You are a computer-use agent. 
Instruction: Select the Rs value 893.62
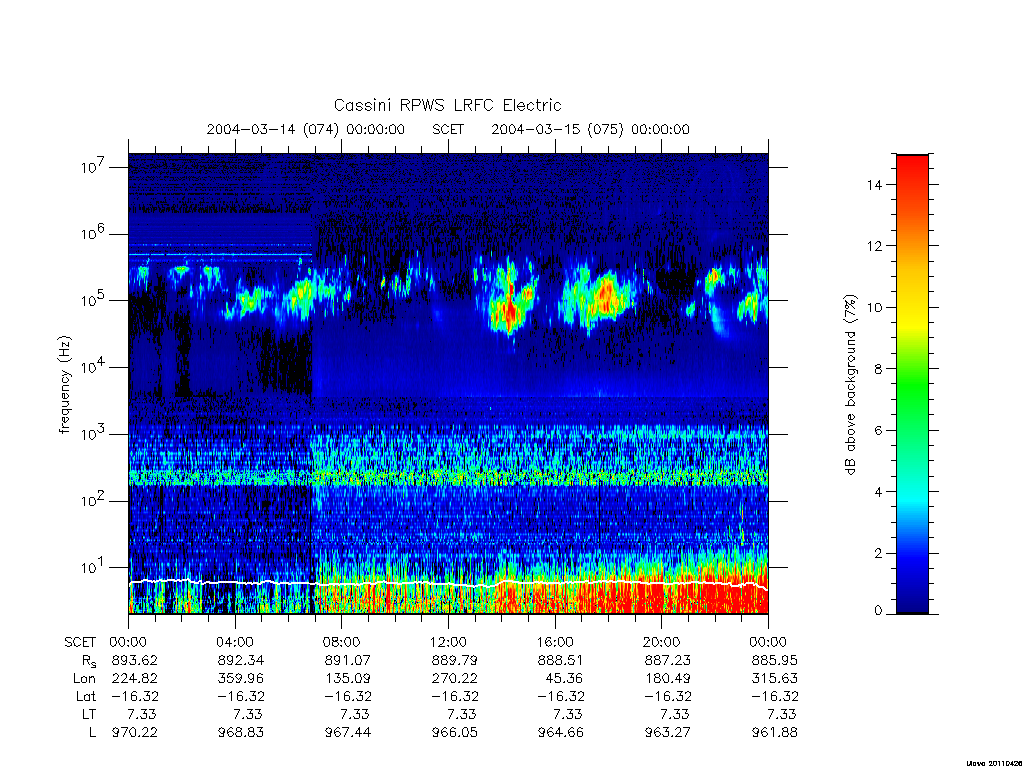[135, 660]
